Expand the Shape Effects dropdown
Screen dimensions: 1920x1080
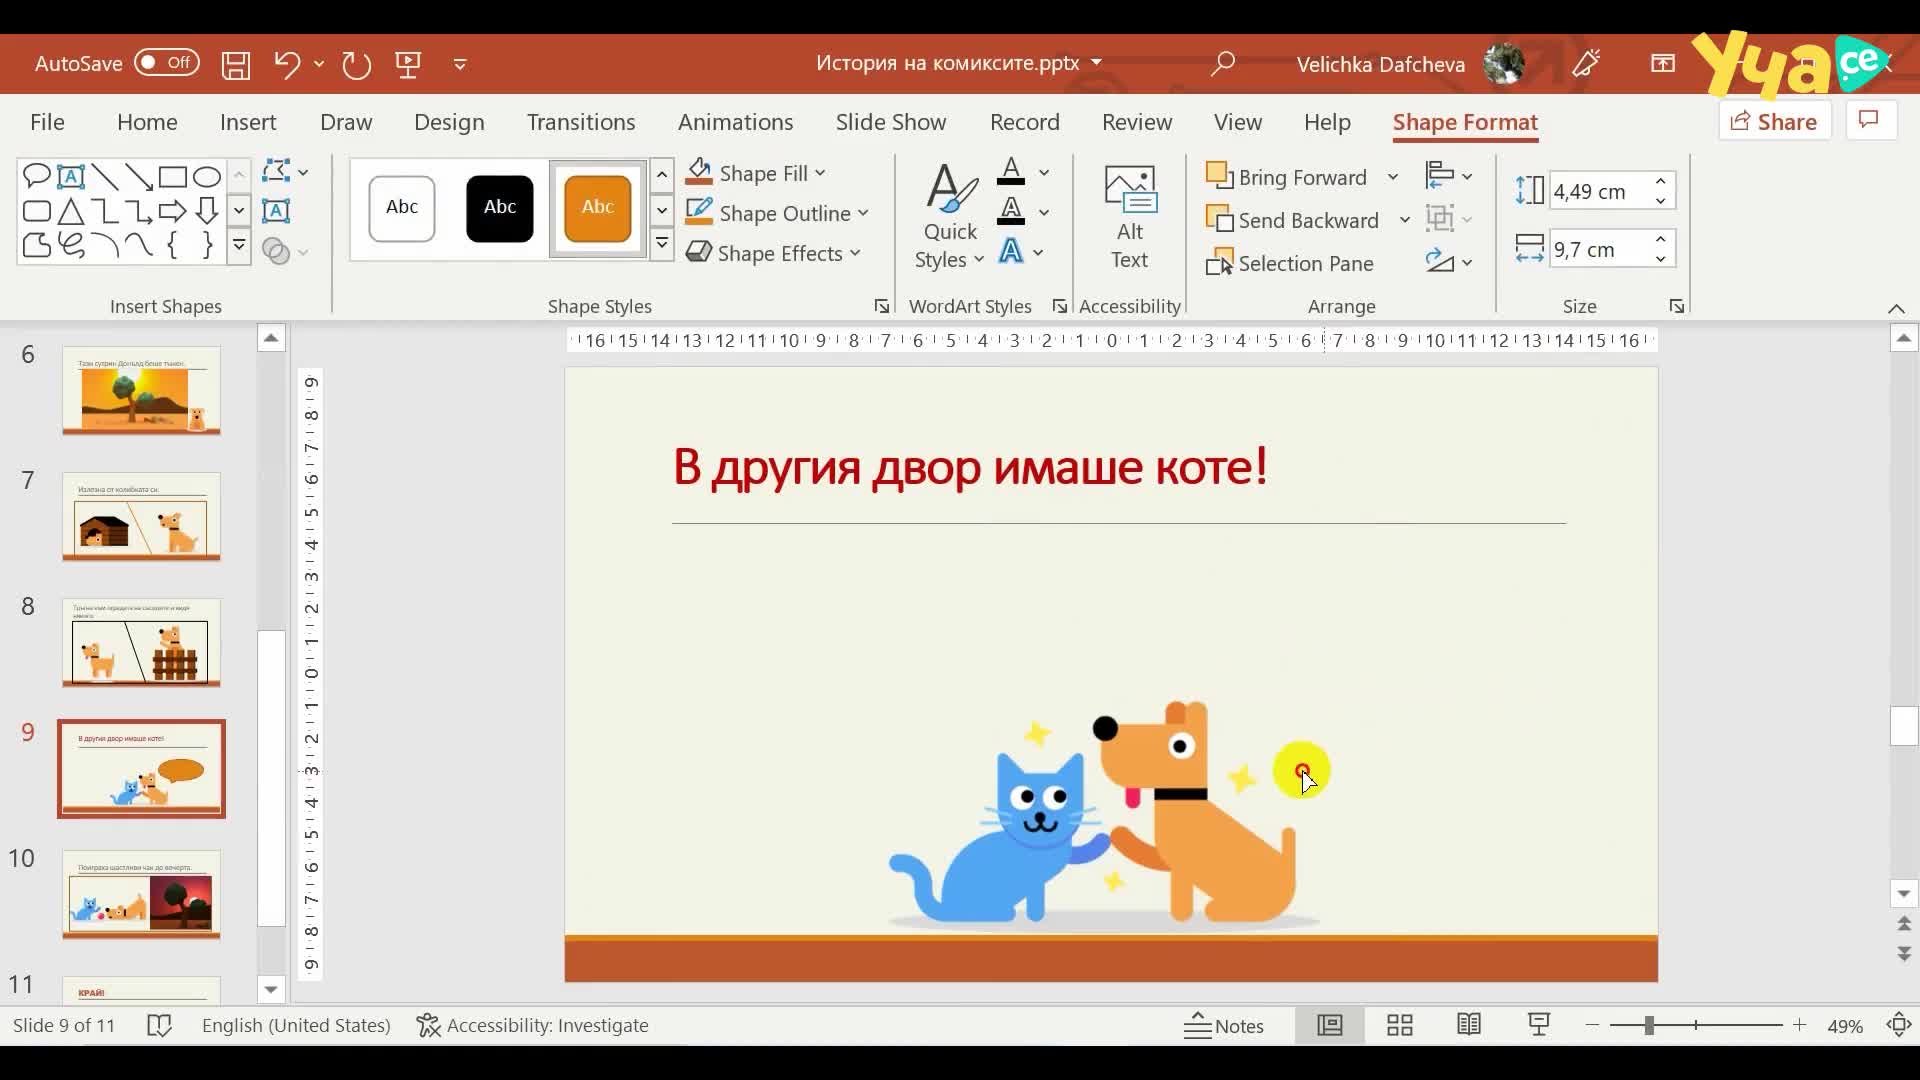856,253
